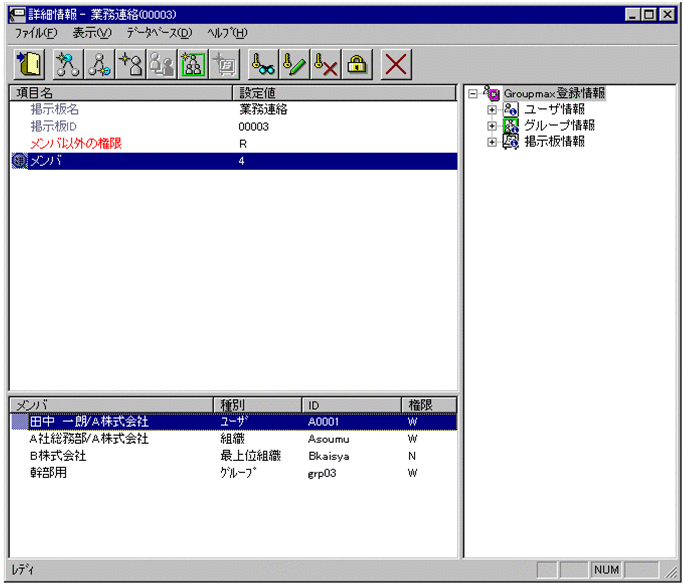Click the large red X delete icon
Screen dimensions: 685x587
pos(397,66)
